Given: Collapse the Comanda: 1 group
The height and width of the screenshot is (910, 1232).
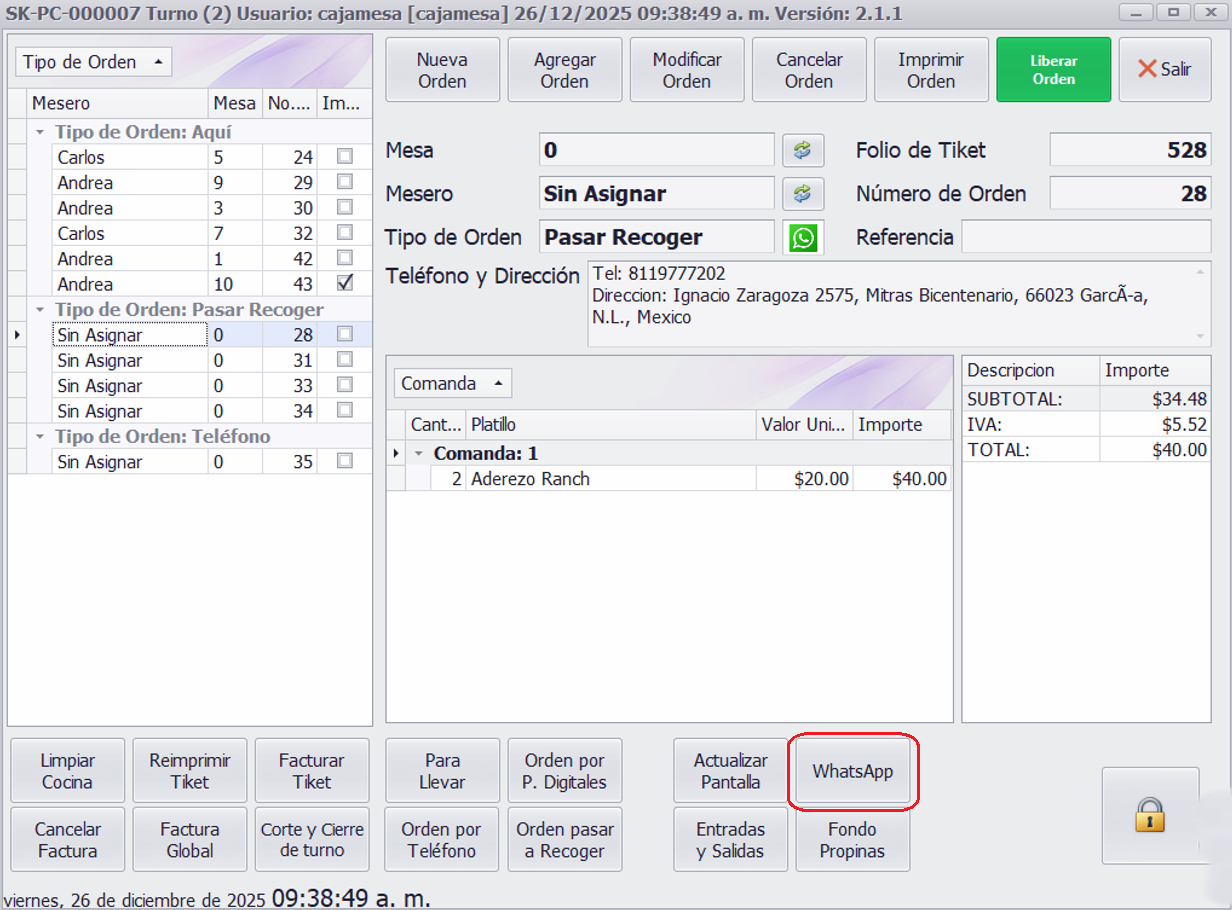Looking at the screenshot, I should (x=419, y=454).
